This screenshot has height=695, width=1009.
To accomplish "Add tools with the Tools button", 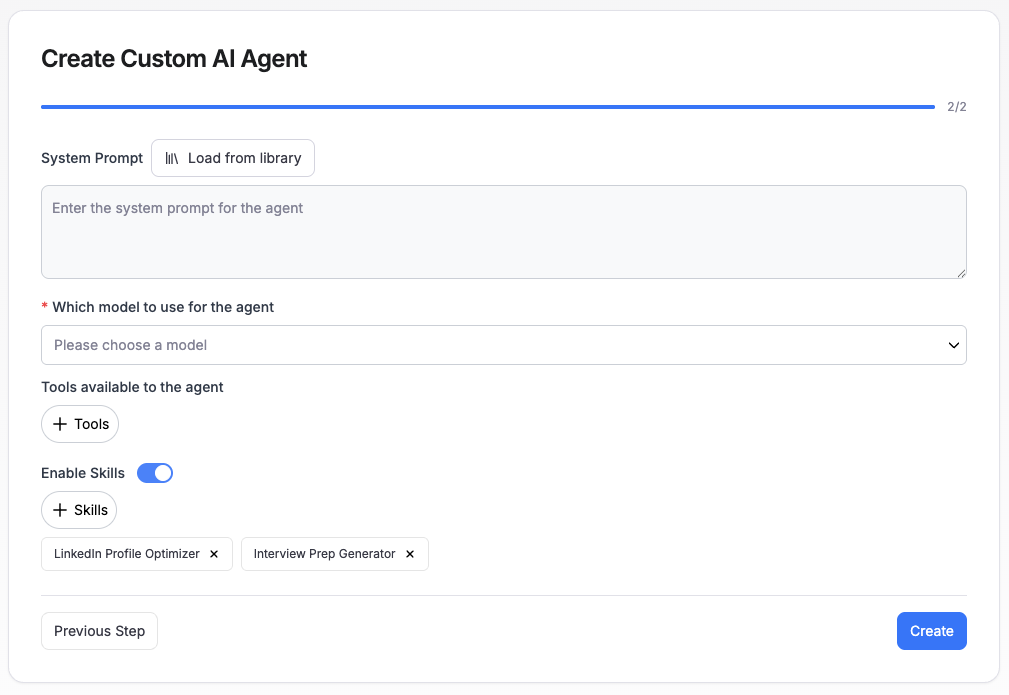I will 79,423.
